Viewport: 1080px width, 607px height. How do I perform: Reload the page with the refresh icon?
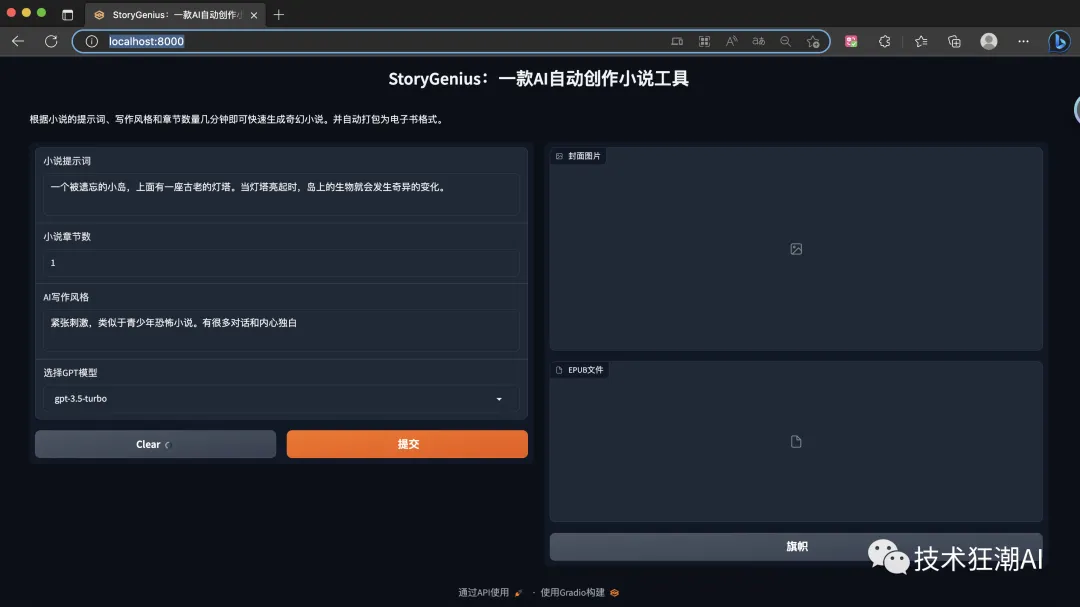tap(51, 41)
